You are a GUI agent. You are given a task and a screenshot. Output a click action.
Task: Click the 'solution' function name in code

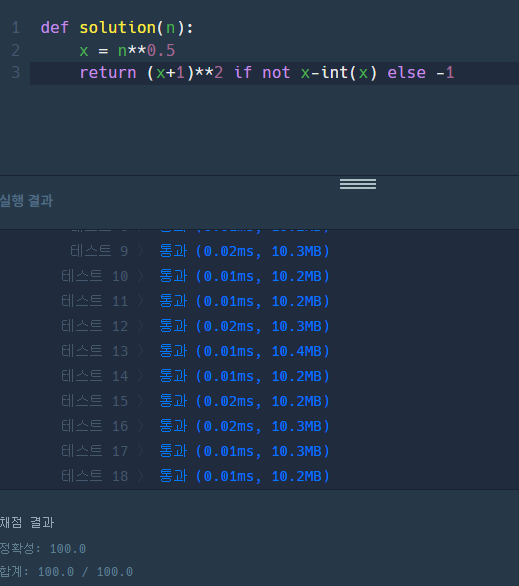pos(117,28)
